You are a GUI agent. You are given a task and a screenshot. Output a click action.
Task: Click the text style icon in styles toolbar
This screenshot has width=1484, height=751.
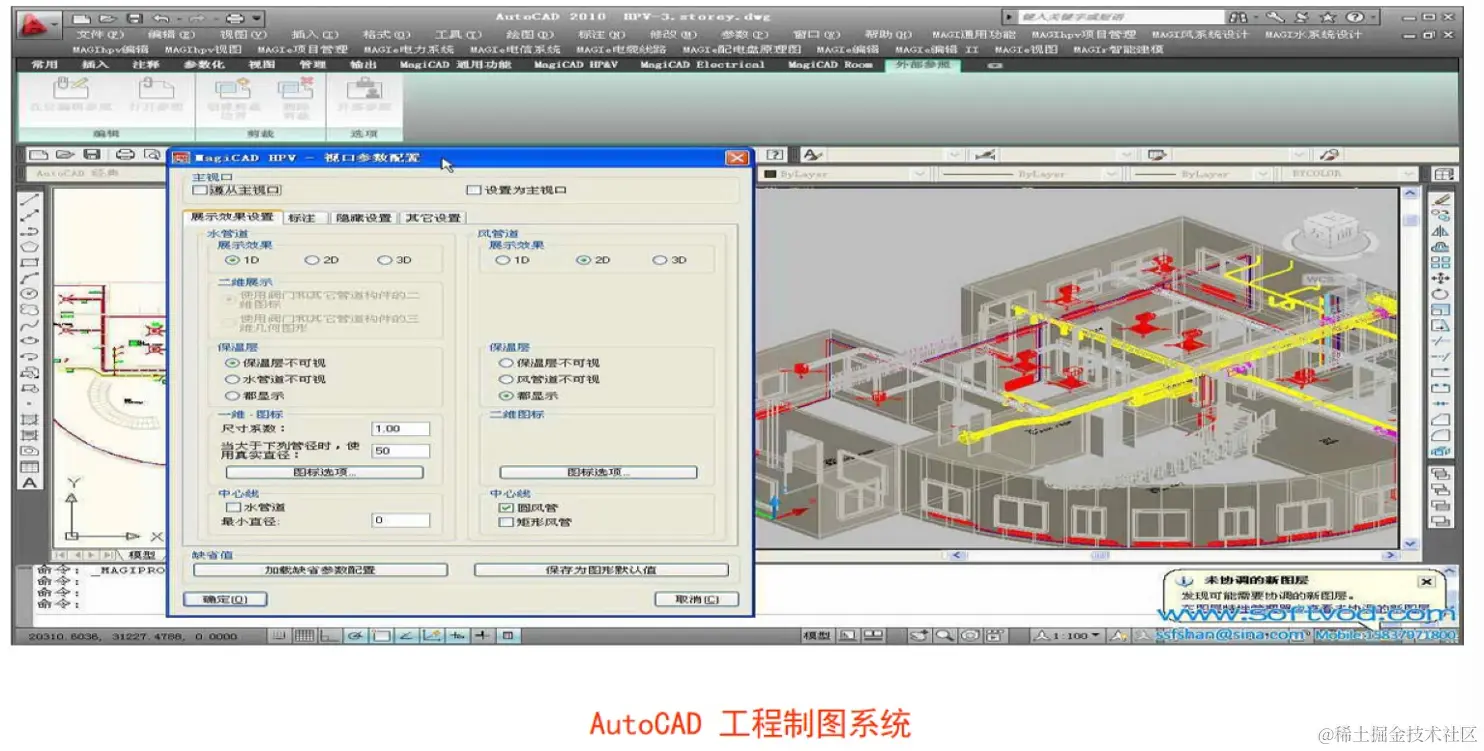pyautogui.click(x=813, y=155)
